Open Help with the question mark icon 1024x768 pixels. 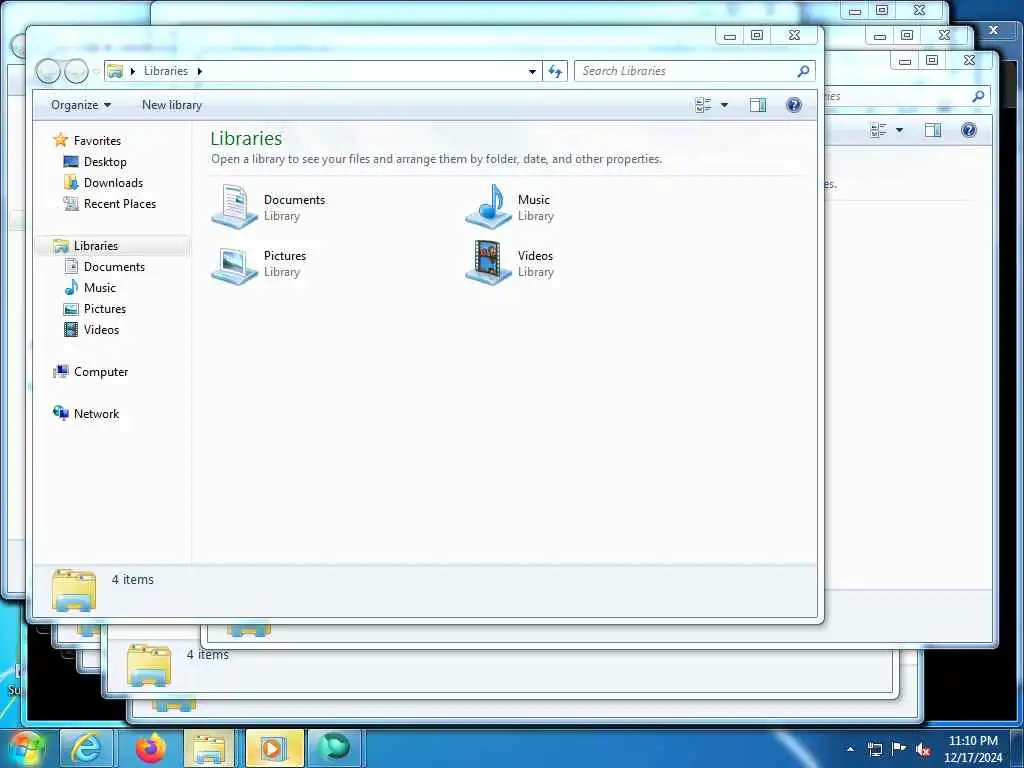point(793,105)
